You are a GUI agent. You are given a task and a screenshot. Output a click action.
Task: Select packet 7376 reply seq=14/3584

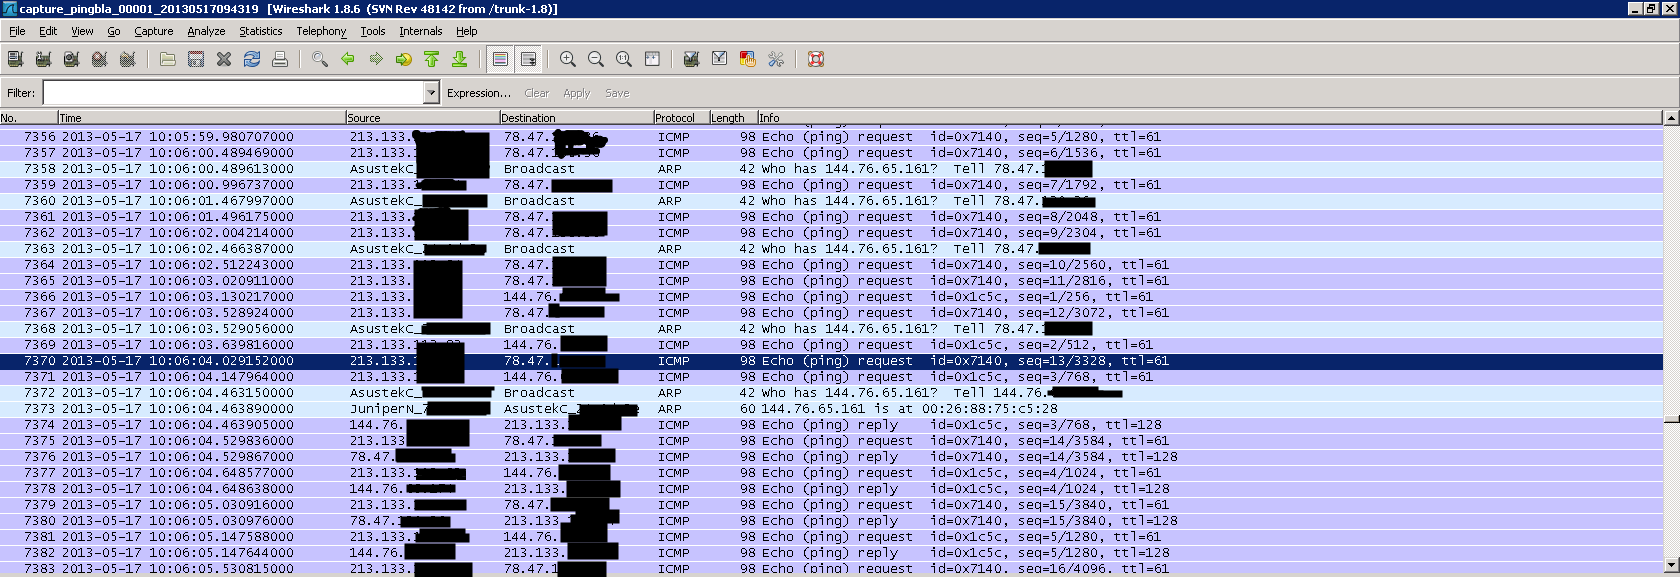tap(831, 457)
